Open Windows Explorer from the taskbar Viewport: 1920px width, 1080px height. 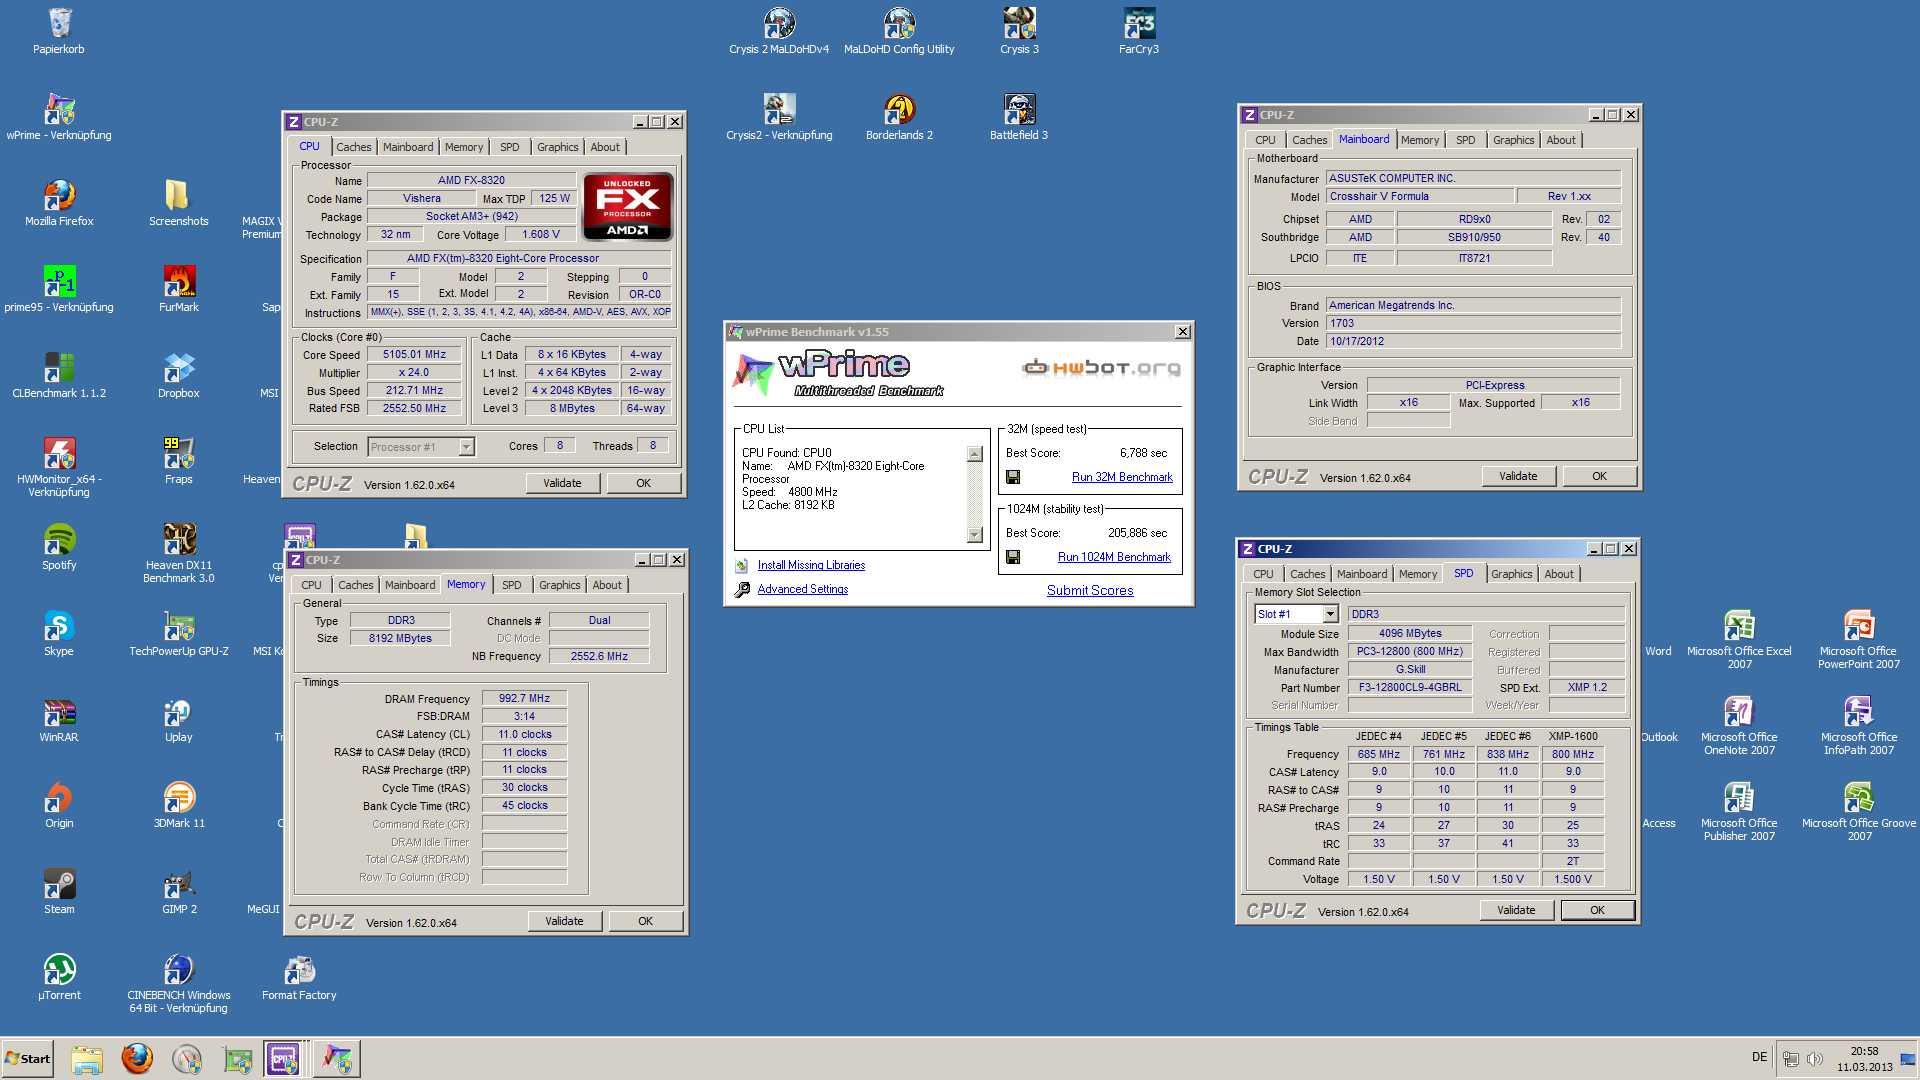tap(87, 1058)
